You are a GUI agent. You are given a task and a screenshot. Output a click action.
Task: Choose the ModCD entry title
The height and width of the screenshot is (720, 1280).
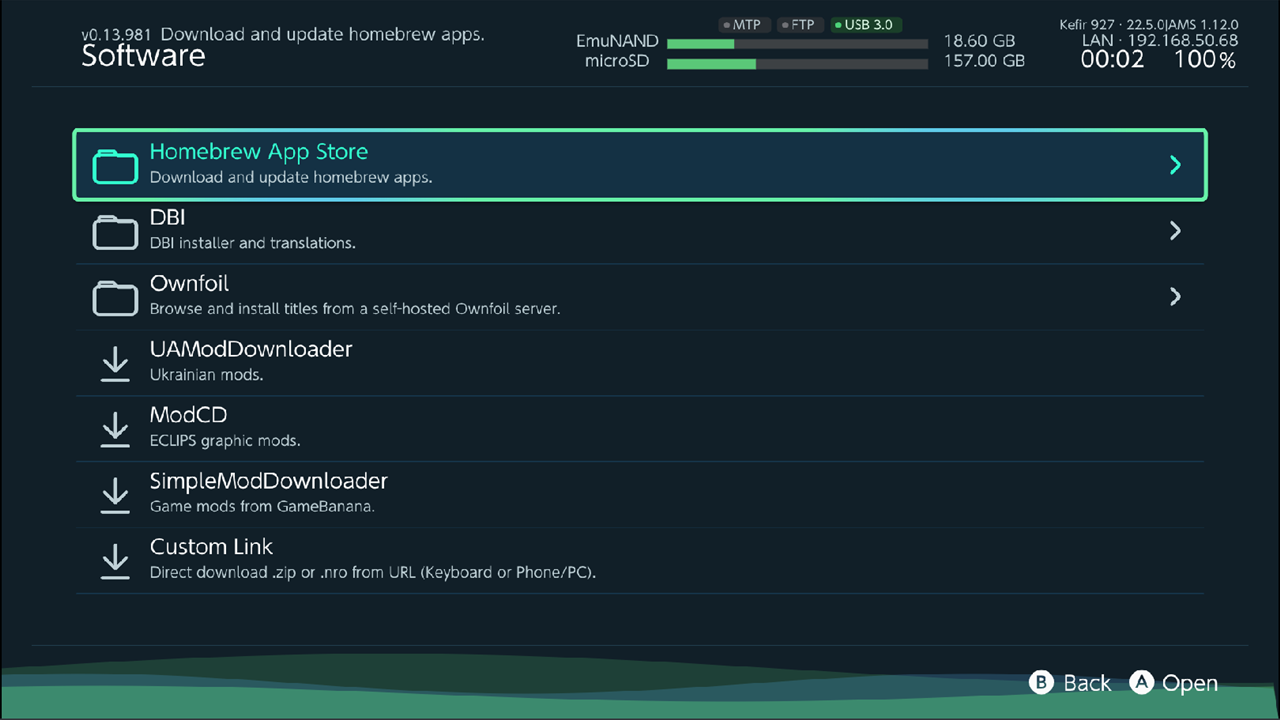pyautogui.click(x=189, y=416)
